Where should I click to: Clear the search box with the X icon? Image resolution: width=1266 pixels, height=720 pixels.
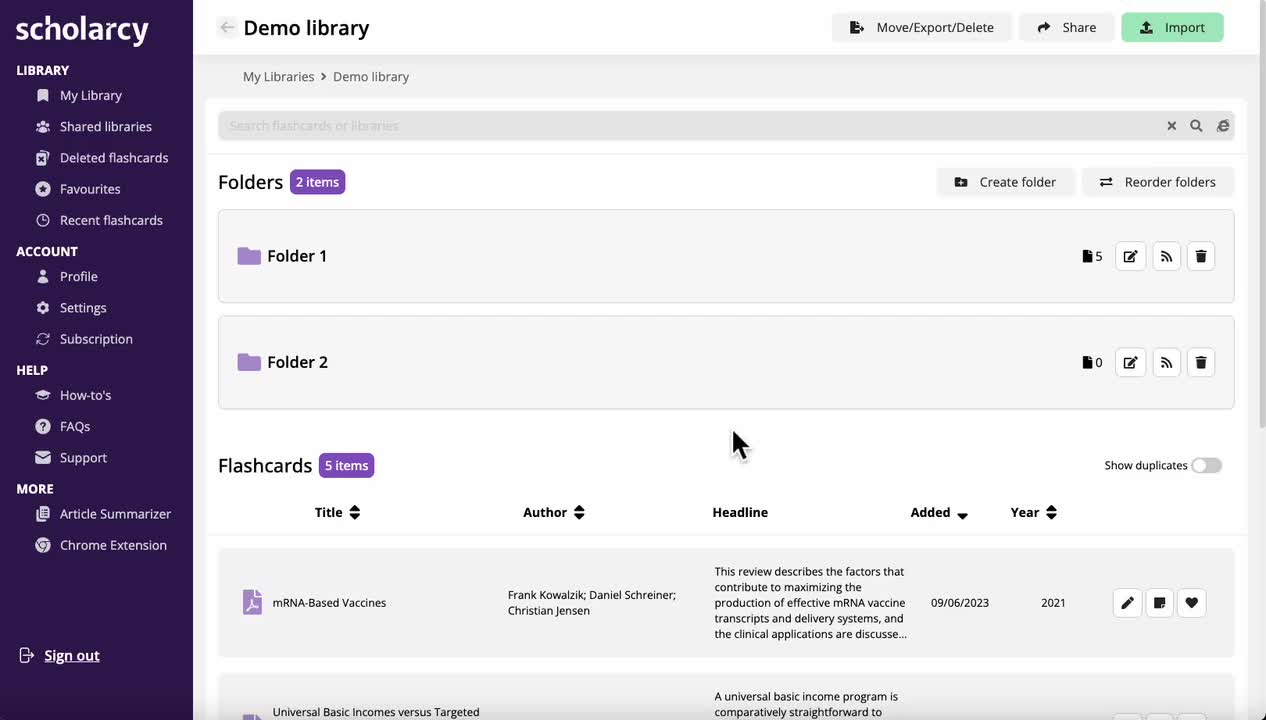point(1171,125)
